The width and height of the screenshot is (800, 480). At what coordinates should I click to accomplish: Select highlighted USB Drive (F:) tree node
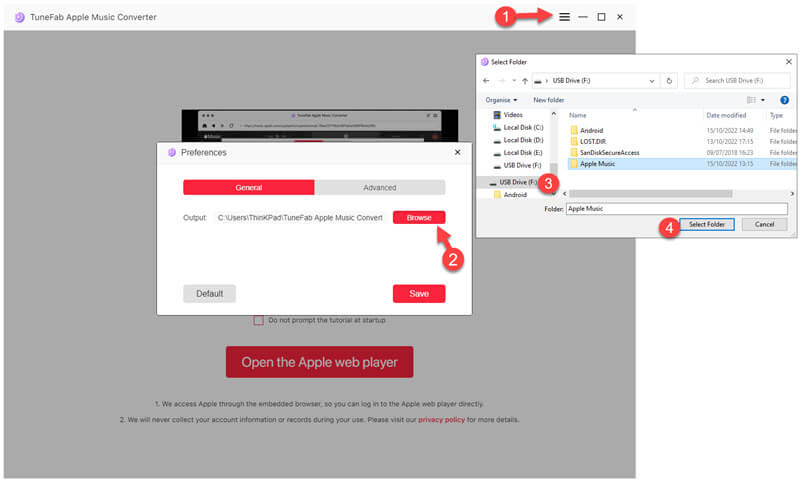[512, 182]
